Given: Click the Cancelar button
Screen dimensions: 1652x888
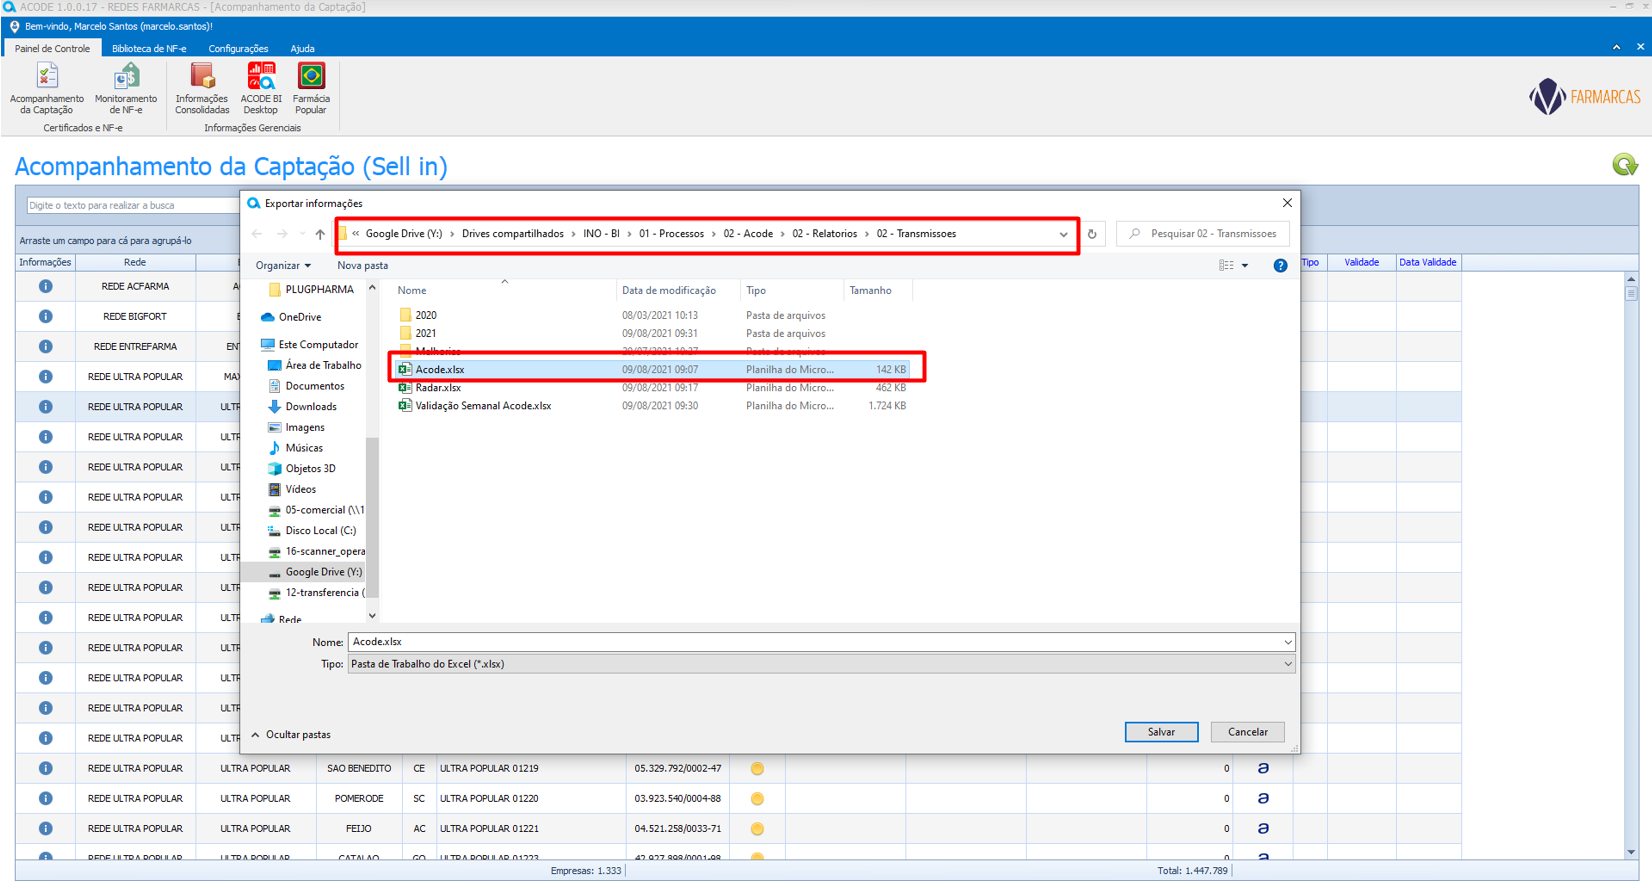Looking at the screenshot, I should coord(1247,732).
